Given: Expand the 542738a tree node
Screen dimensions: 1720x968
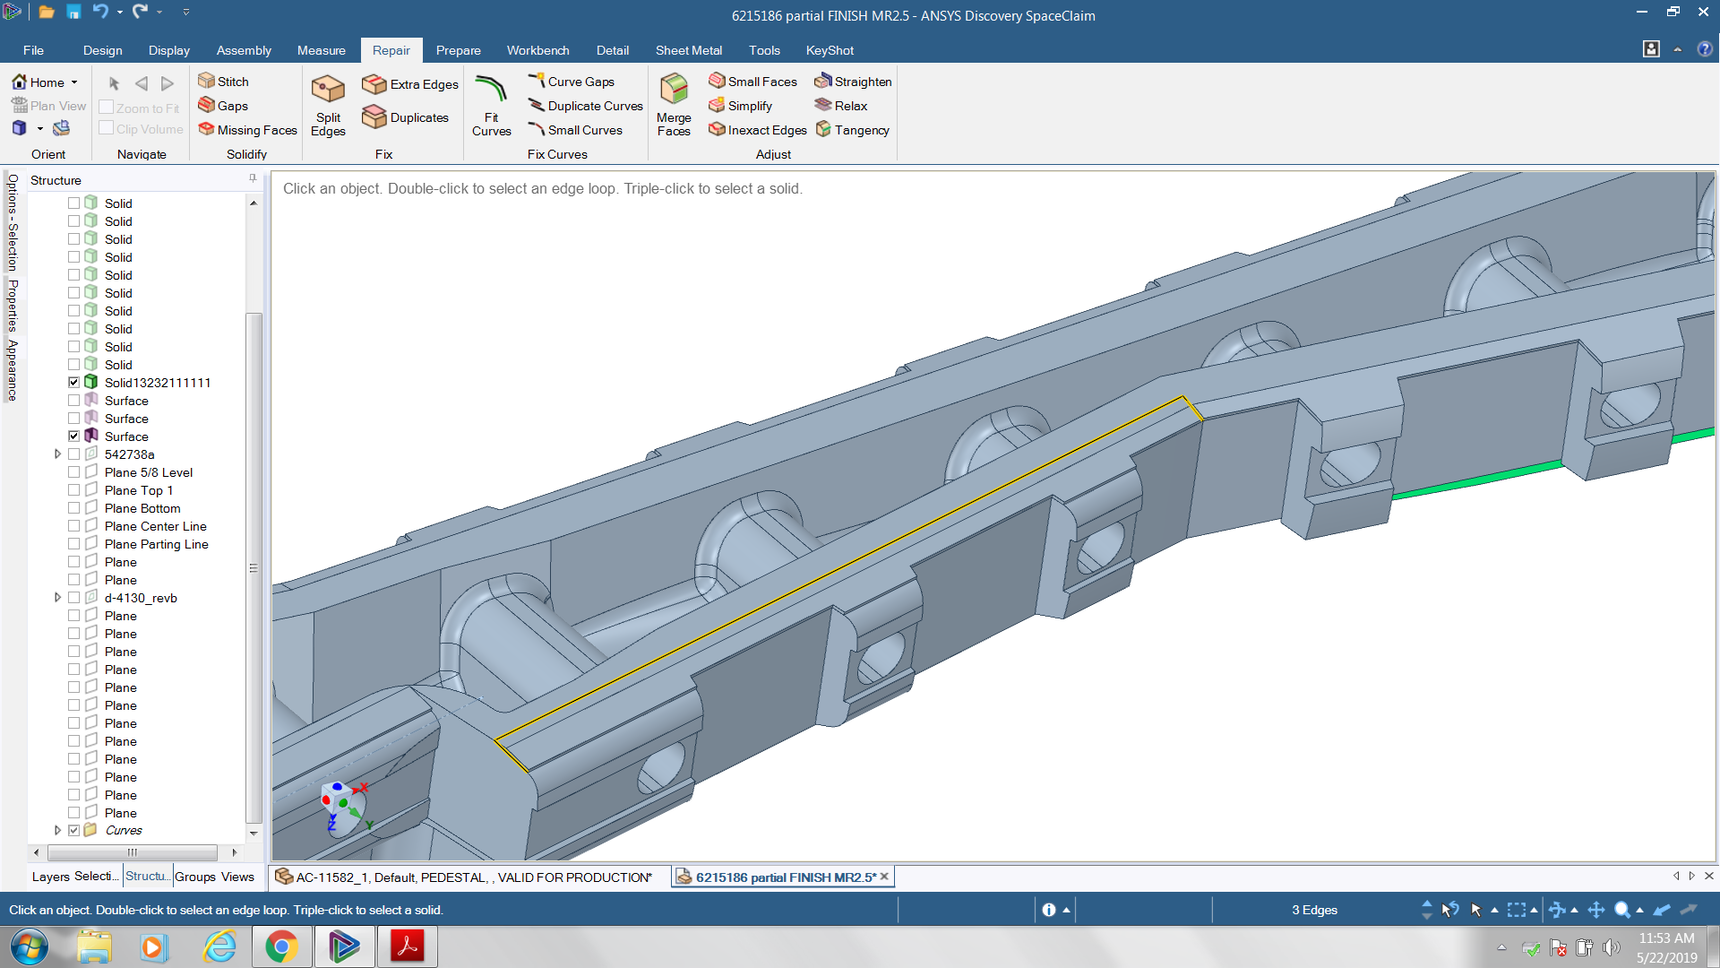Looking at the screenshot, I should click(x=57, y=455).
